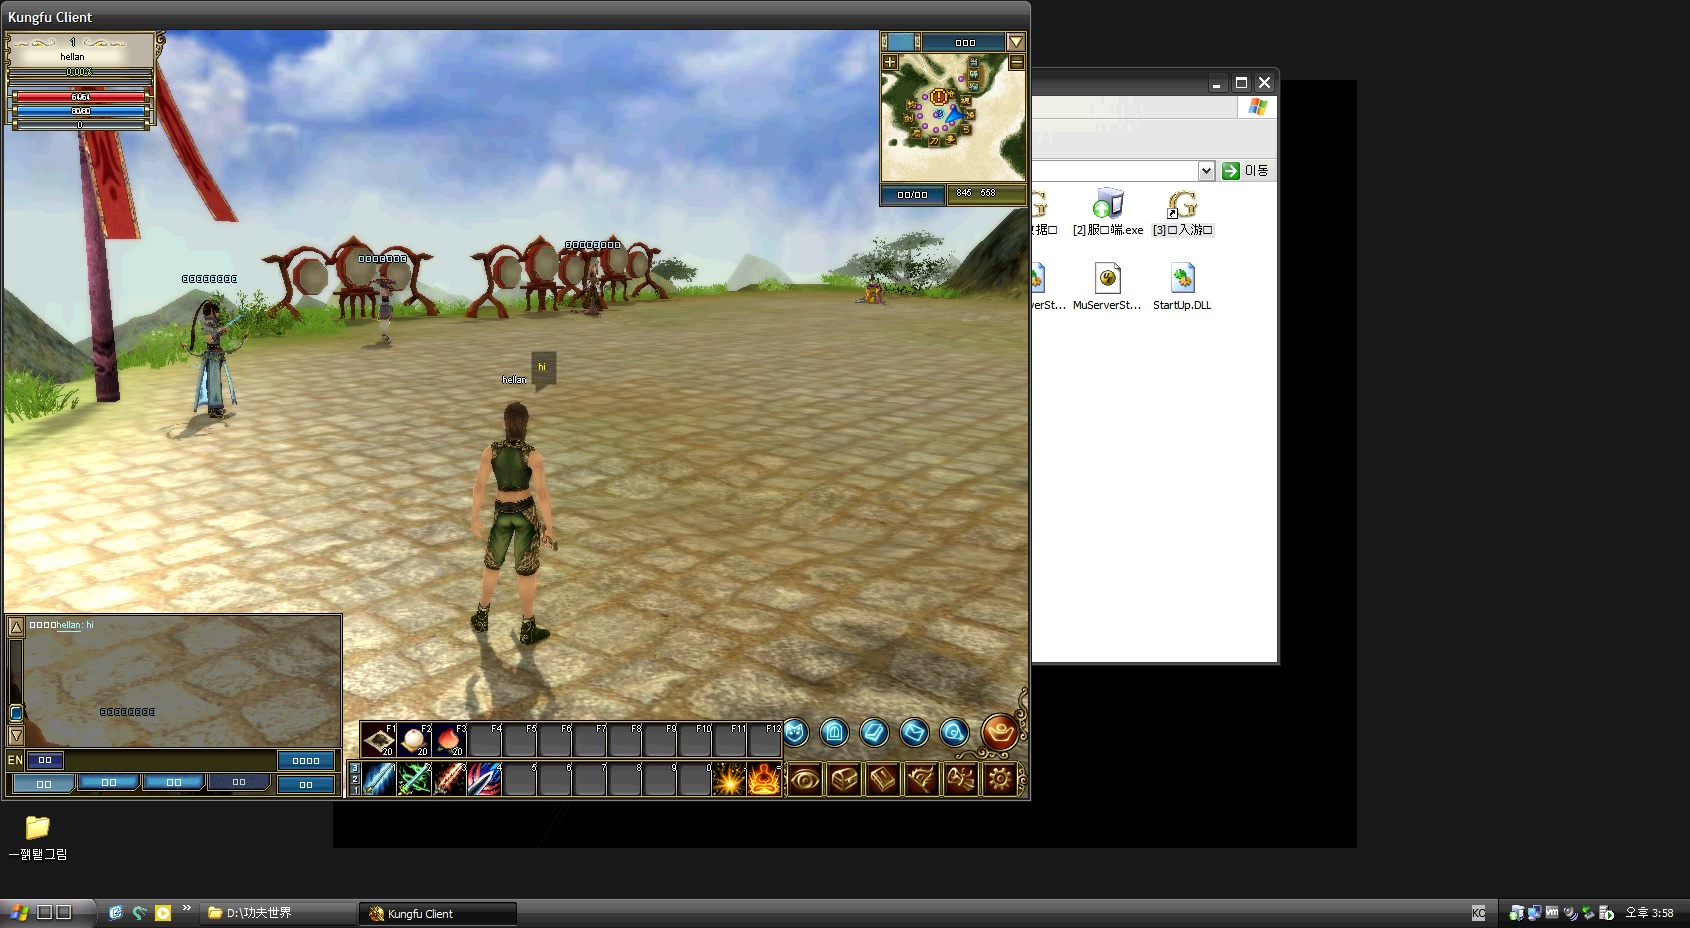Trigger the fiery meditation skill
The width and height of the screenshot is (1690, 928).
764,779
